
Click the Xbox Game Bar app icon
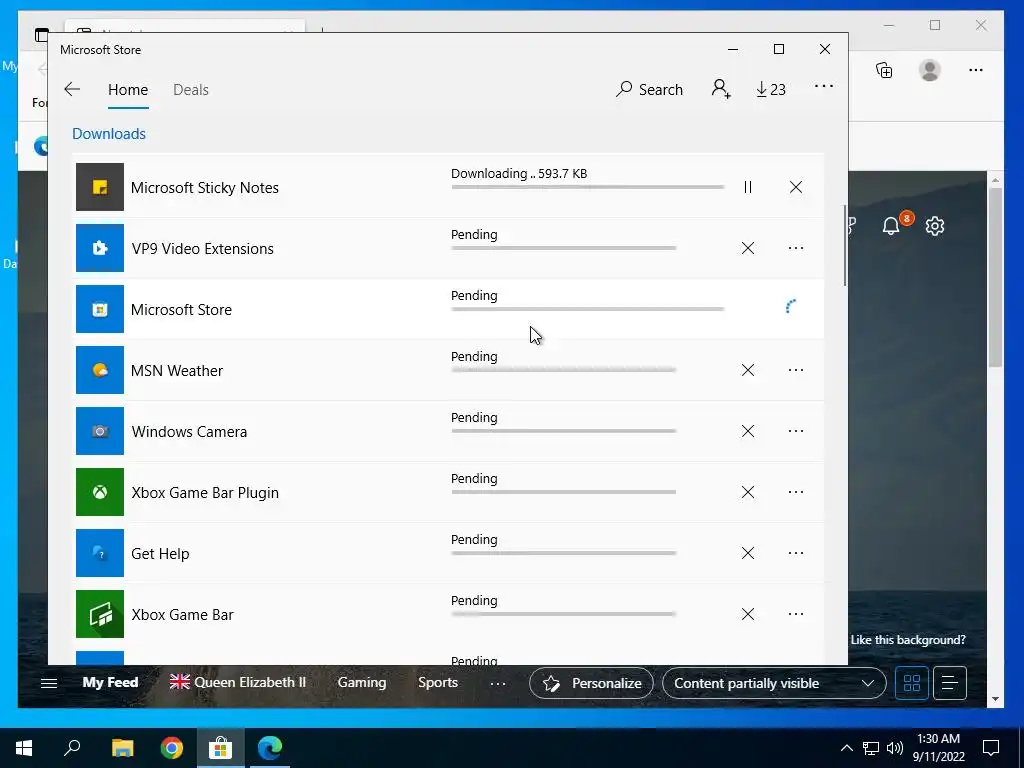coord(100,614)
